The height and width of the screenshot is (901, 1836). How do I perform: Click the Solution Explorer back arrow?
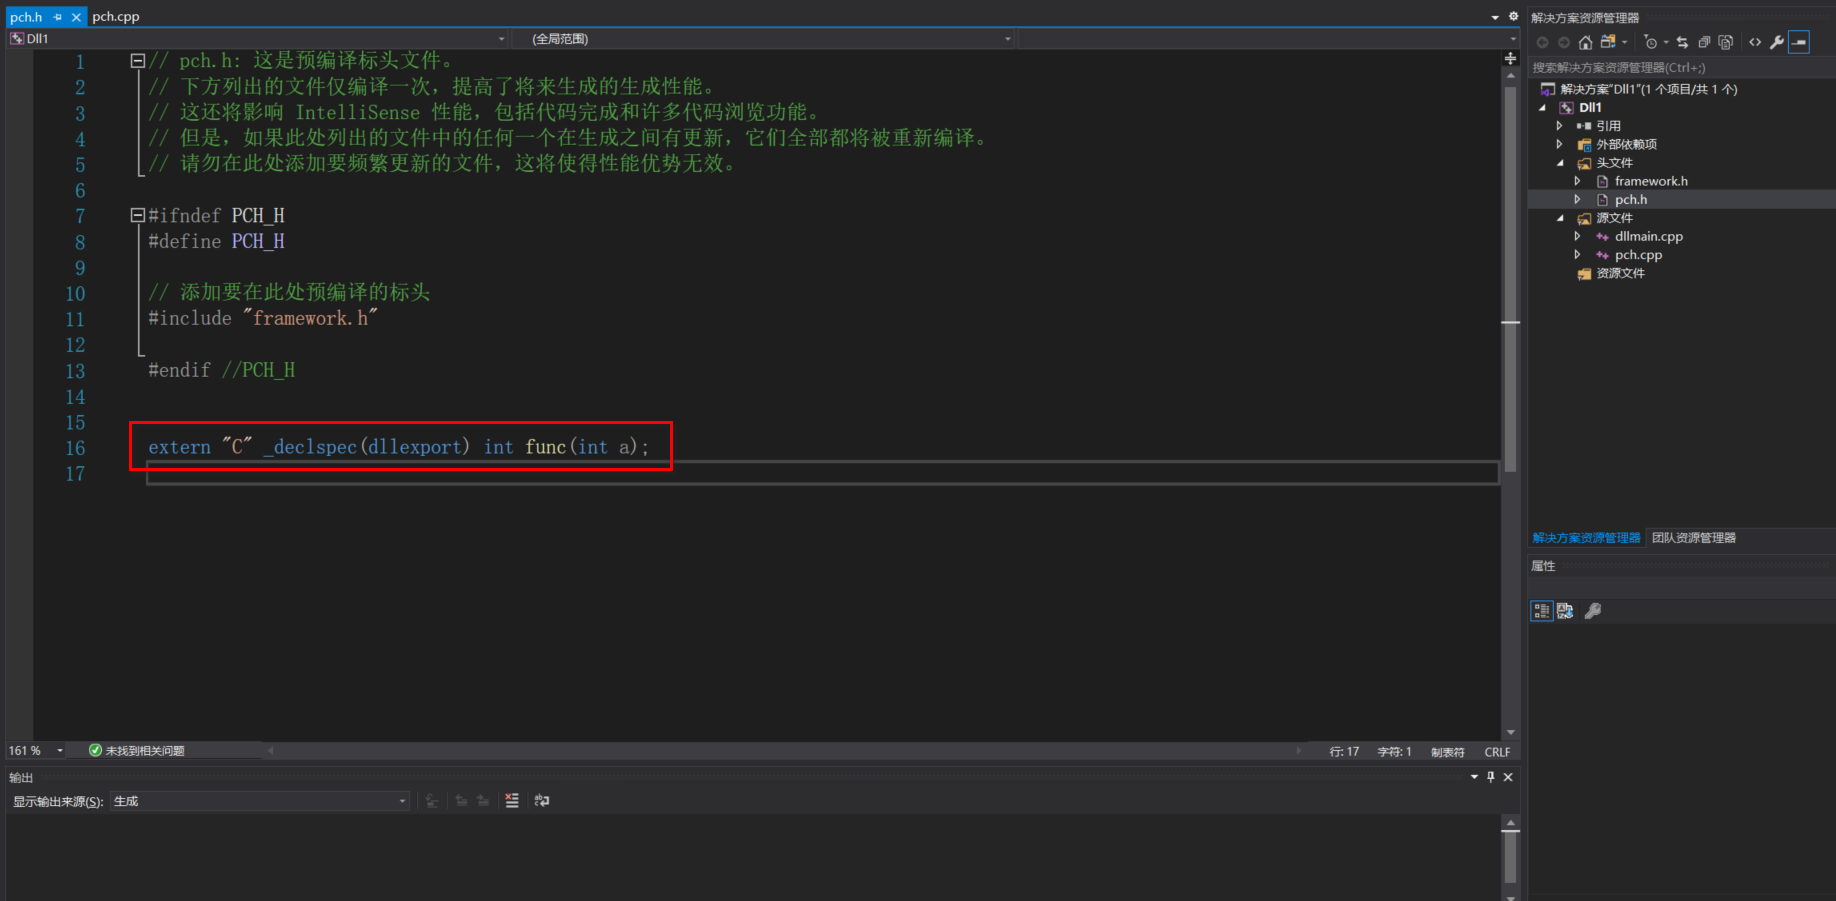pyautogui.click(x=1542, y=42)
